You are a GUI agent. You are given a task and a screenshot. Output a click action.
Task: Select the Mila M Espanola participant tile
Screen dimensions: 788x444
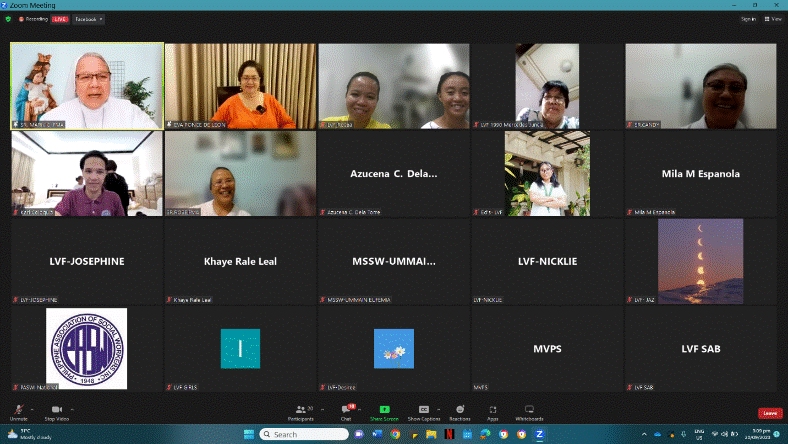click(700, 174)
